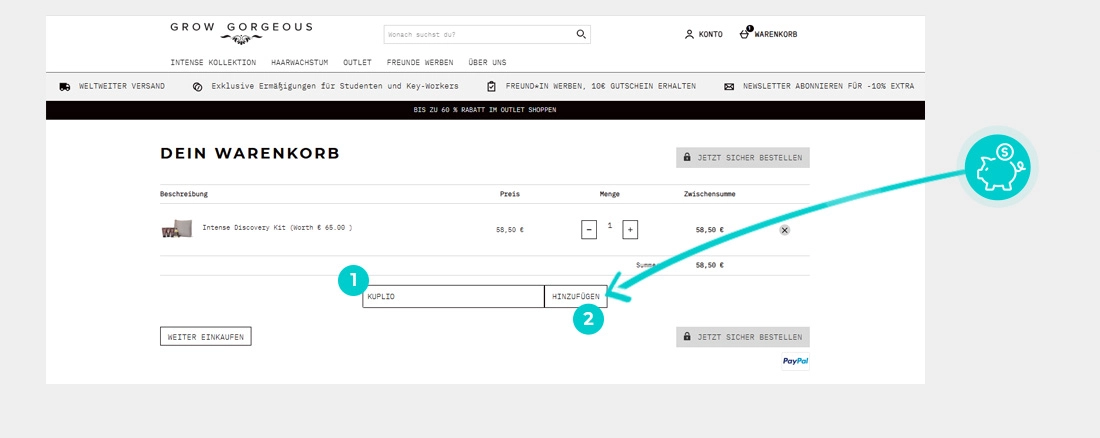Click the Grow Gorgeous logo
Image resolution: width=1100 pixels, height=438 pixels.
[x=241, y=32]
